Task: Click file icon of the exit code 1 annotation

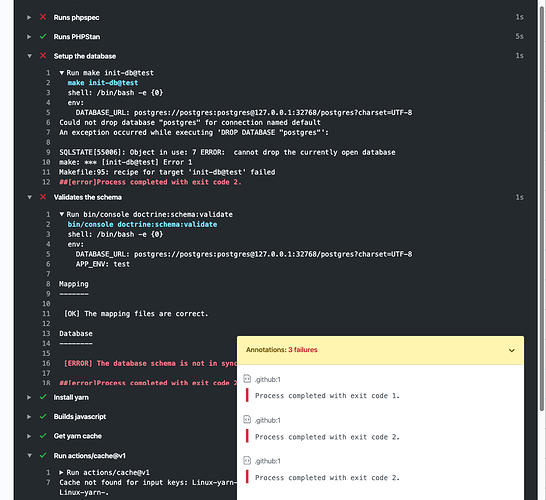Action: coord(247,379)
